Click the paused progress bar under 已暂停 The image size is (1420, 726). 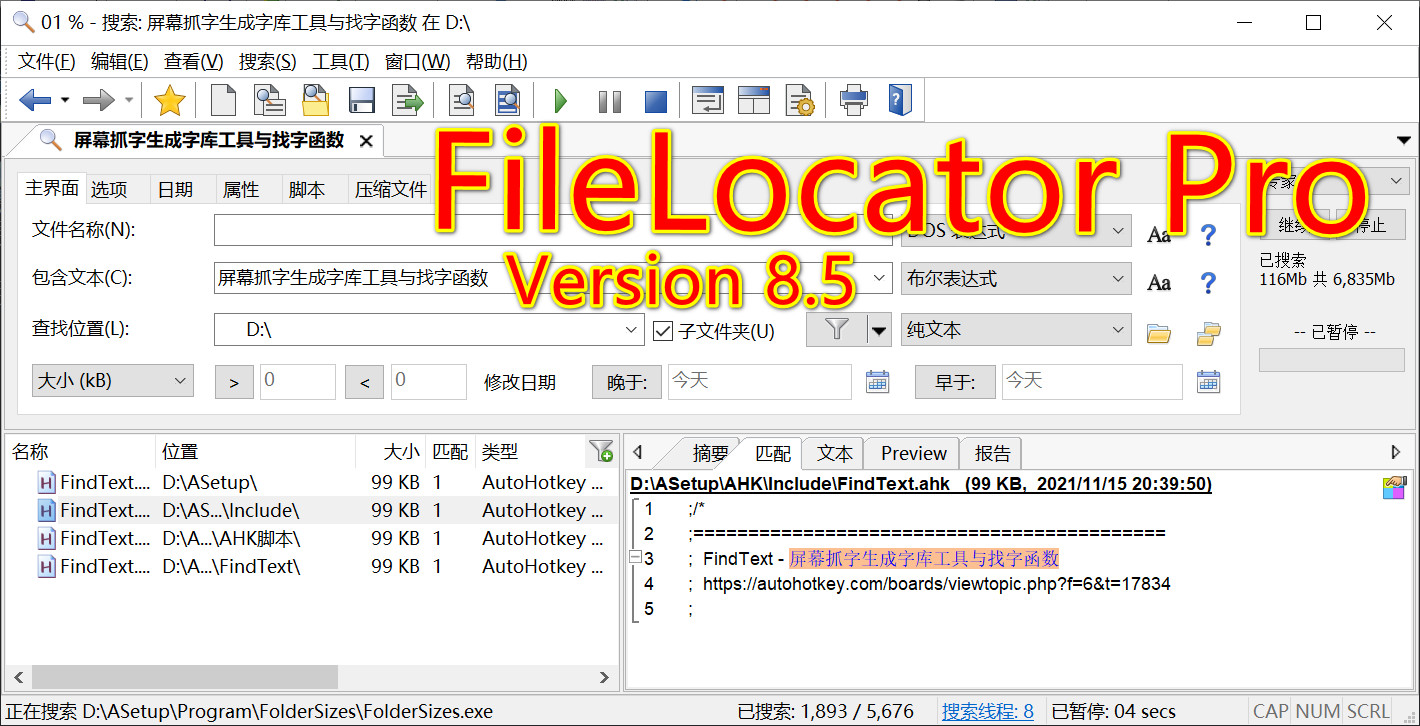click(x=1331, y=360)
